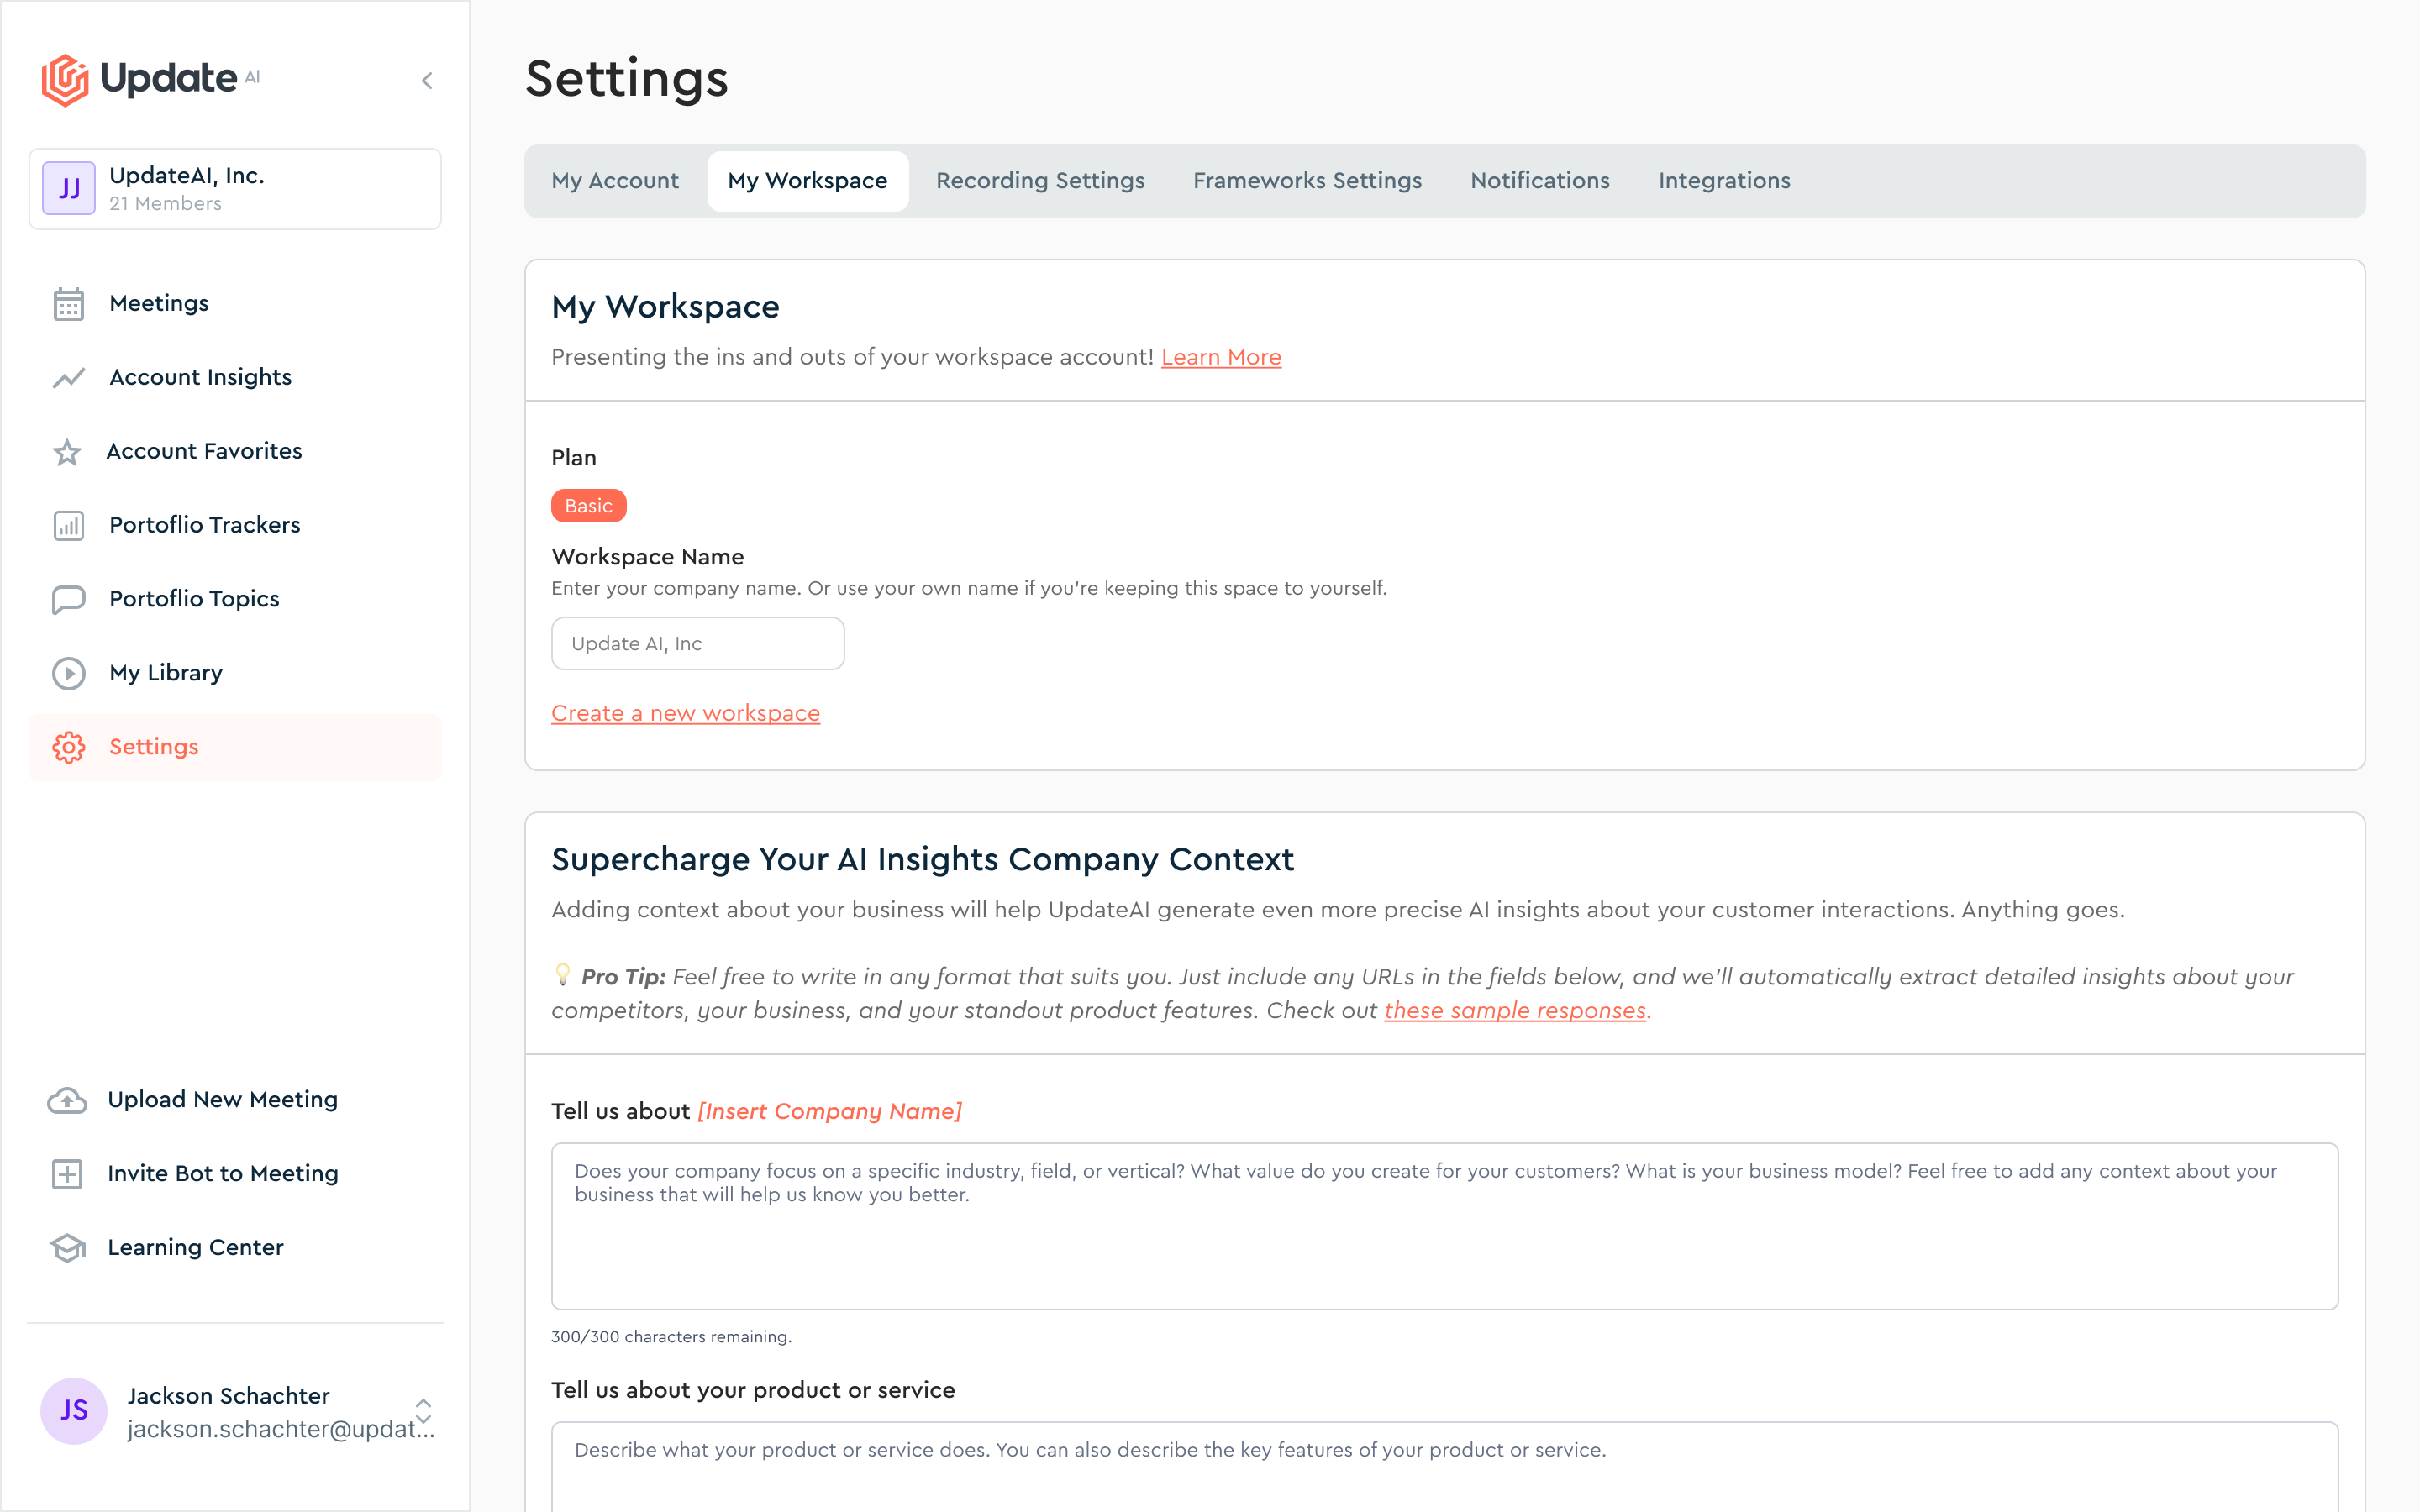
Task: Open the Notifications tab
Action: pyautogui.click(x=1539, y=181)
